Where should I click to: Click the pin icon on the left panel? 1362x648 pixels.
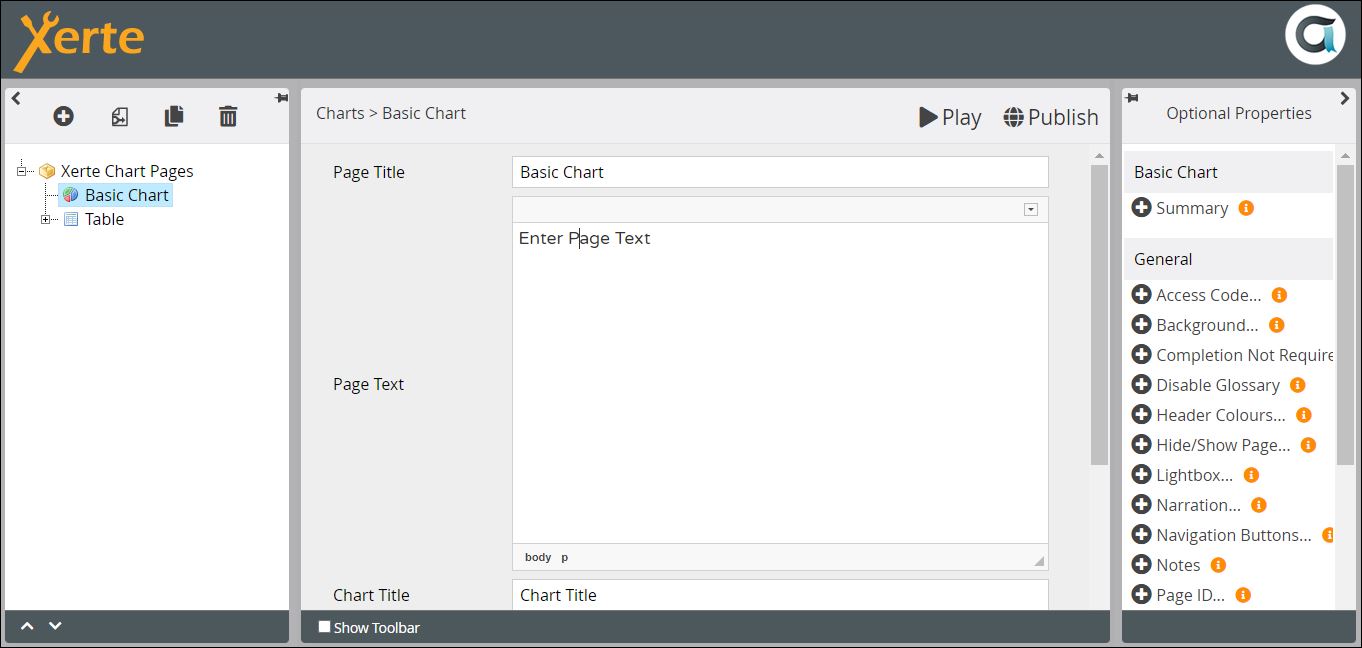281,98
